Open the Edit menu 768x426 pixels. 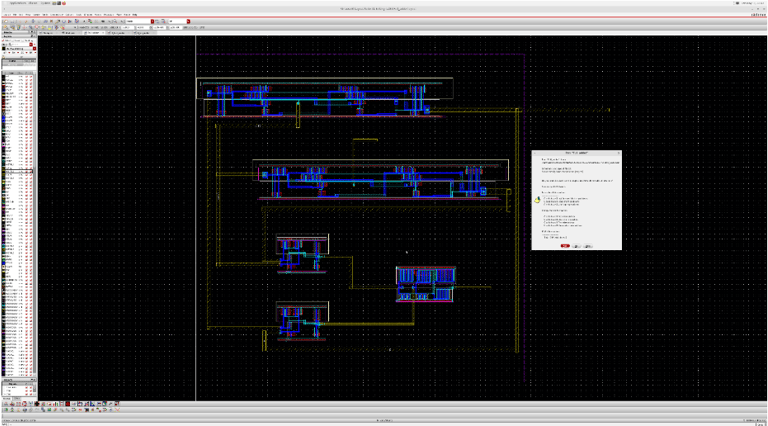click(x=21, y=15)
